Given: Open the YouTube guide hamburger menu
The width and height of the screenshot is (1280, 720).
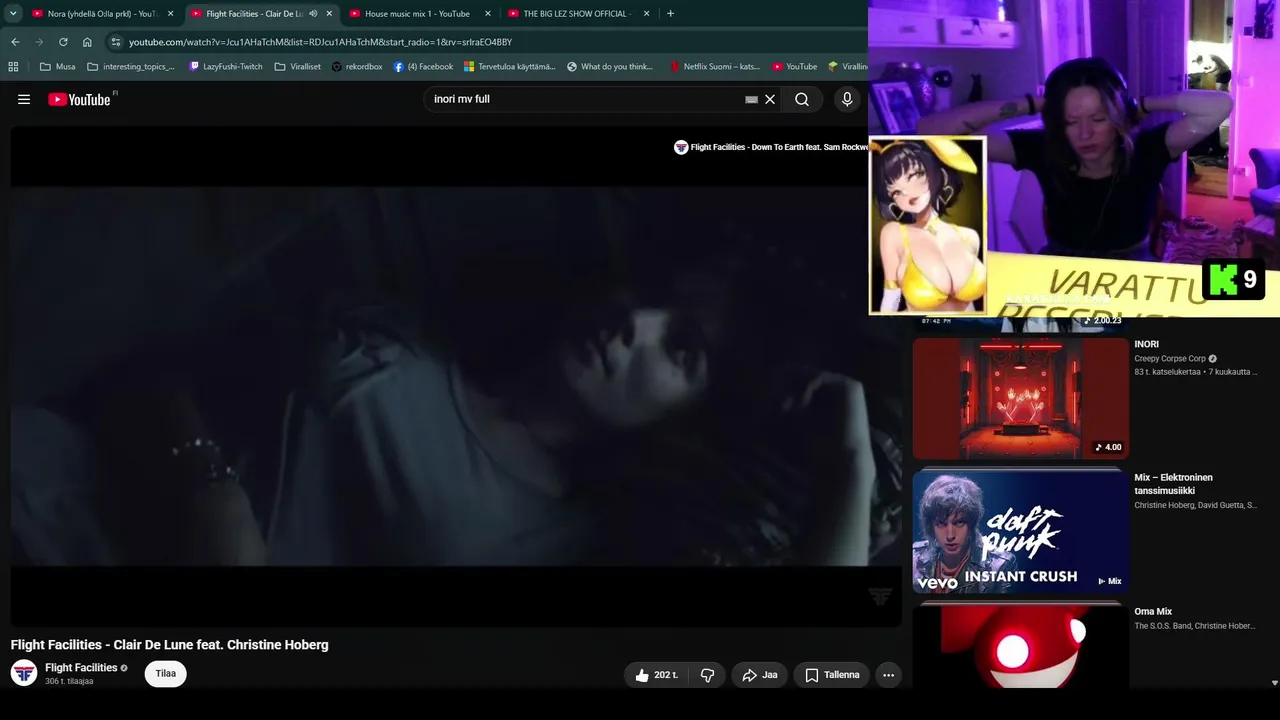Looking at the screenshot, I should [x=24, y=99].
